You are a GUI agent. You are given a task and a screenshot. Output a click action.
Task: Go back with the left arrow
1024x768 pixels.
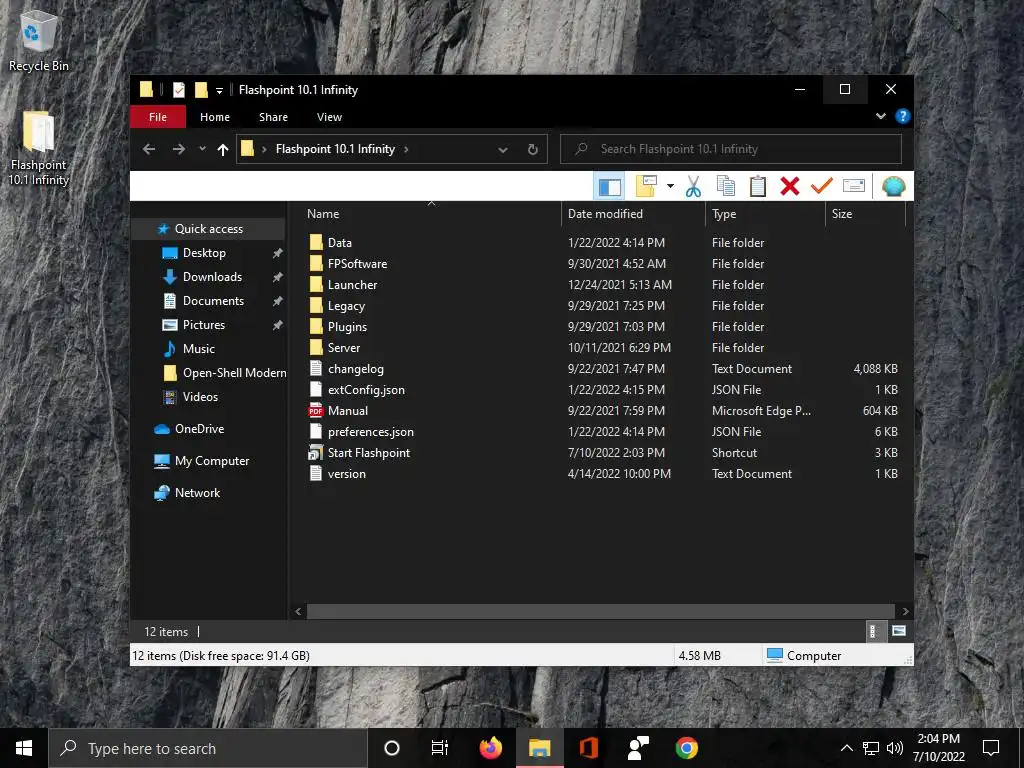click(149, 150)
